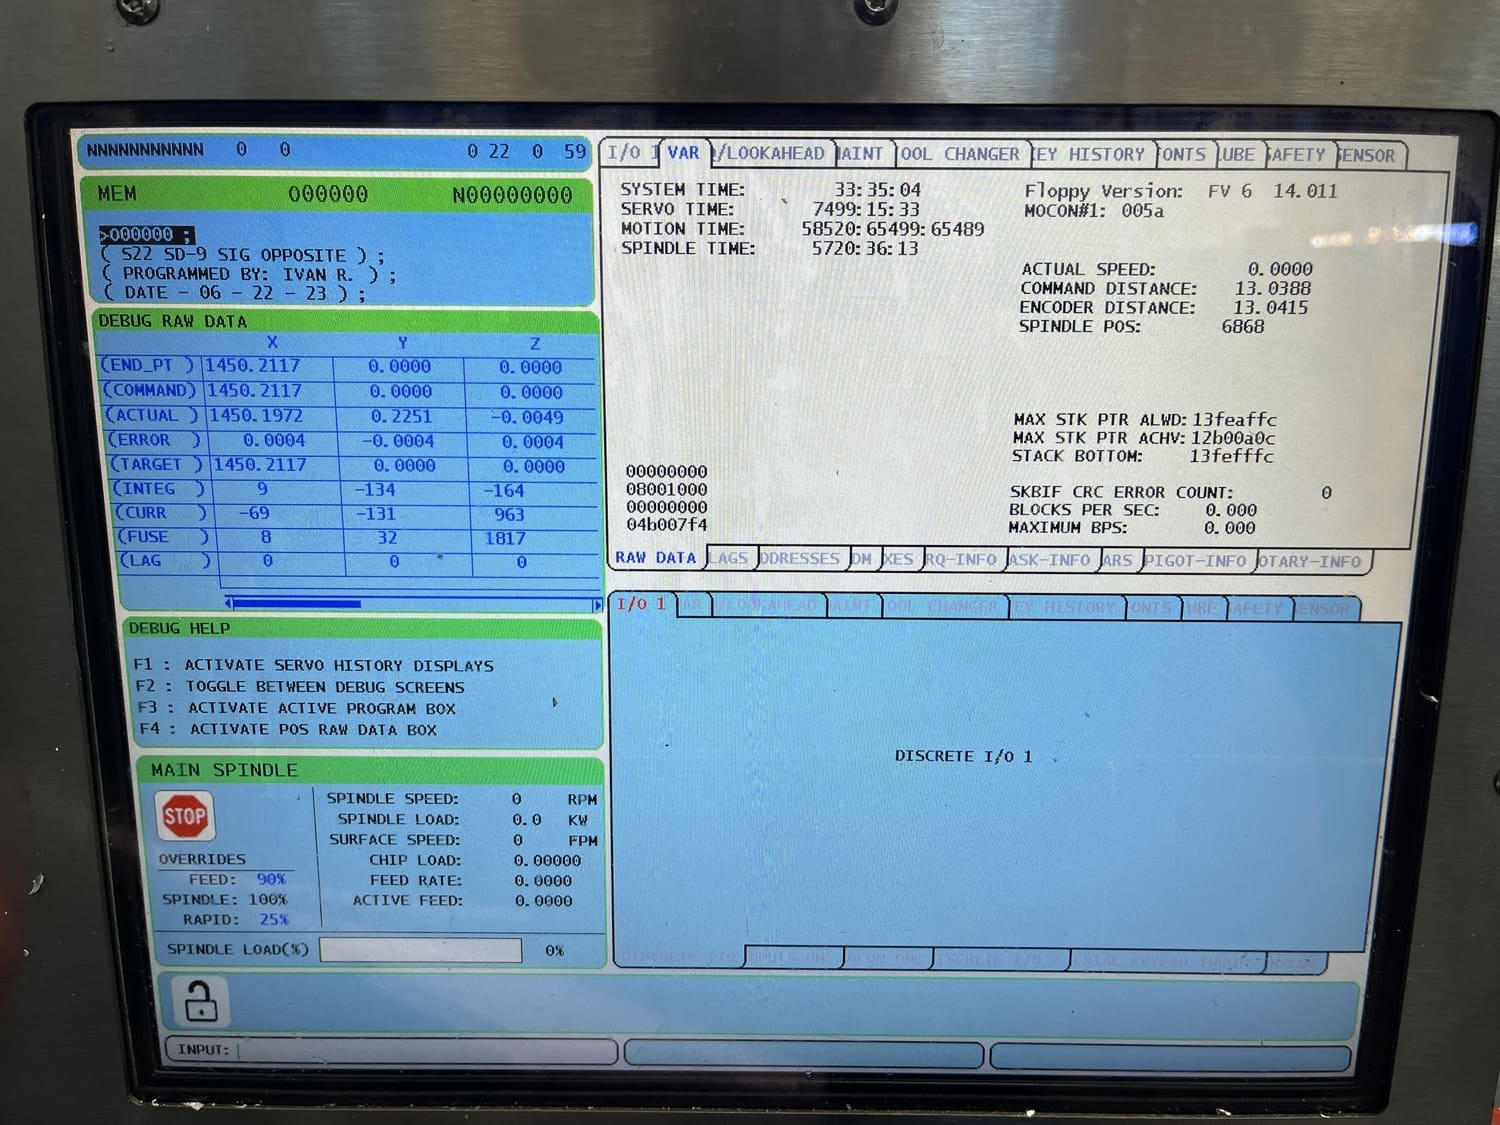This screenshot has height=1125, width=1500.
Task: Open the SAFETY tab
Action: 1298,156
